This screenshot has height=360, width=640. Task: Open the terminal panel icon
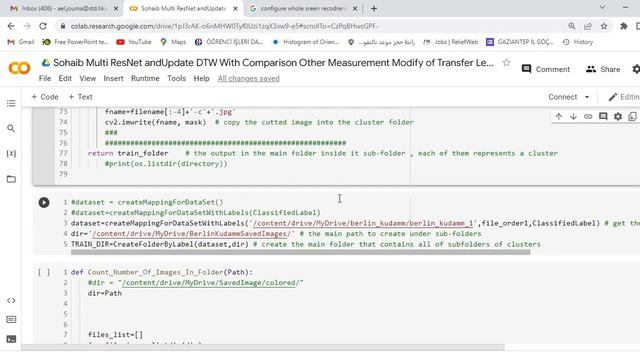[x=11, y=339]
